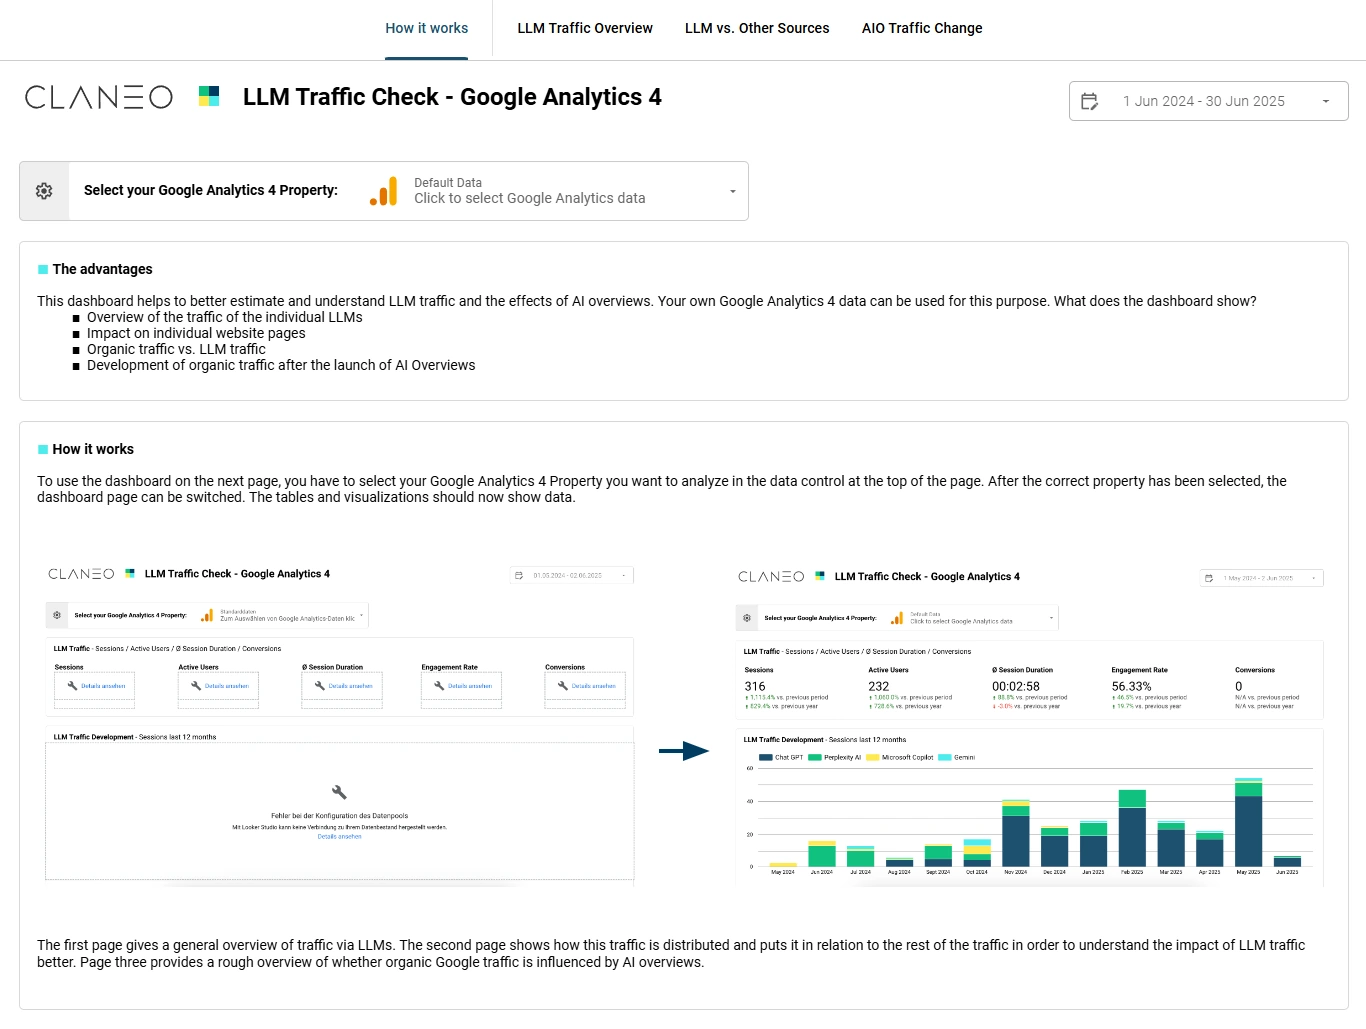The height and width of the screenshot is (1029, 1366).
Task: Expand the Google Analytics property dropdown arrow
Action: point(732,191)
